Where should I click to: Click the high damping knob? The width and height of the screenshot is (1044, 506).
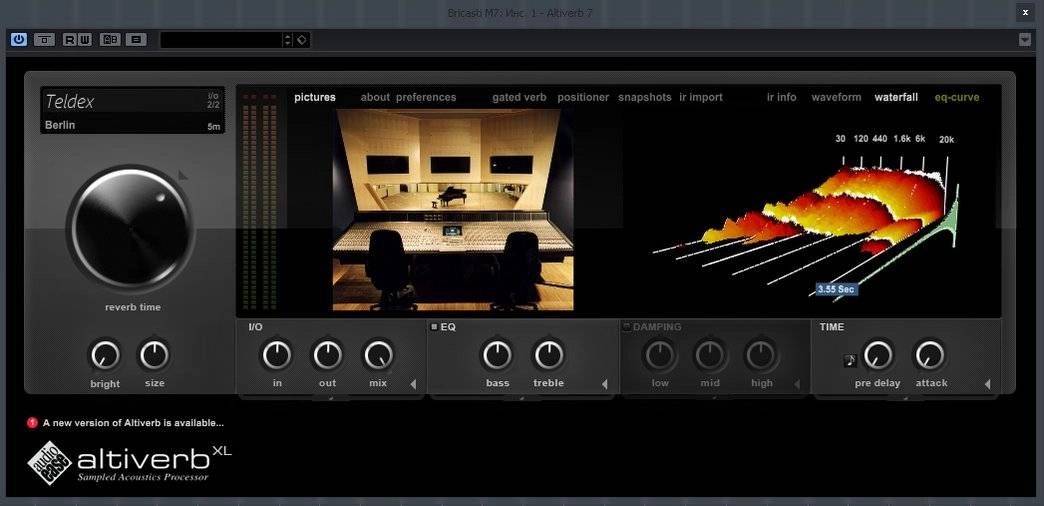tap(761, 356)
